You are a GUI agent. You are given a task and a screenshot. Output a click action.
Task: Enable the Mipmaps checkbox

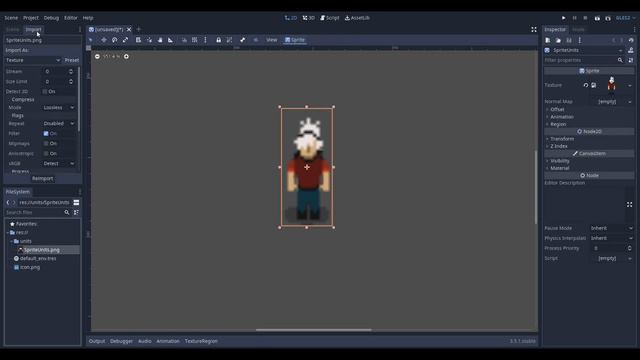46,144
